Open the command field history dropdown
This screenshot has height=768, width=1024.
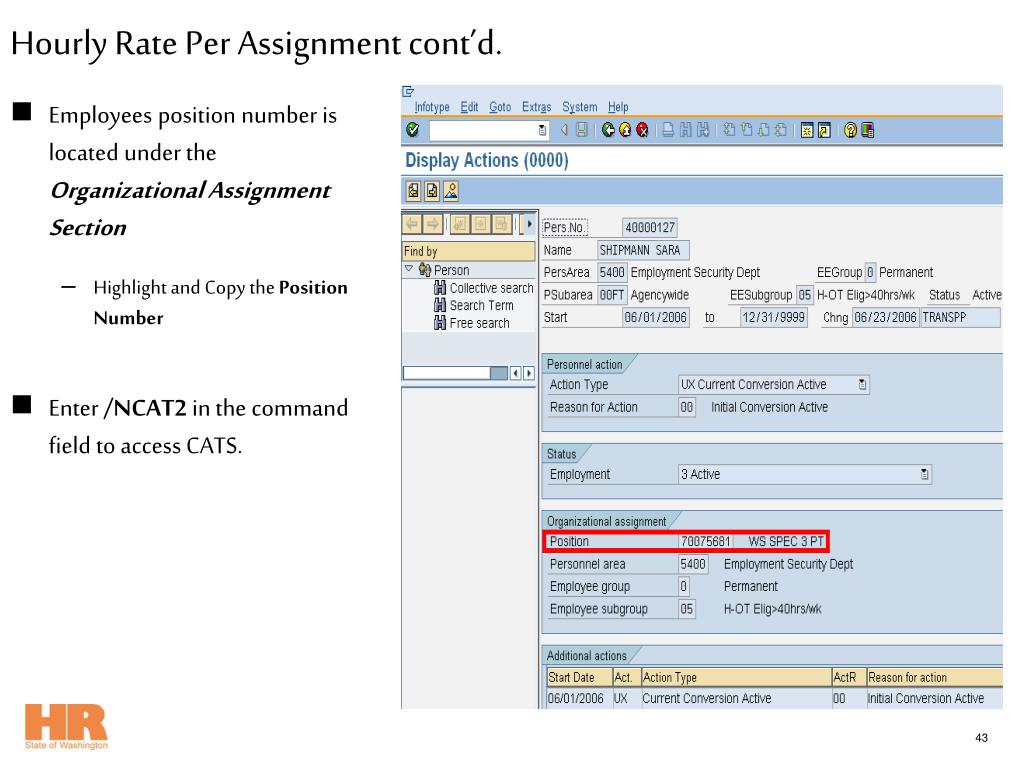542,131
